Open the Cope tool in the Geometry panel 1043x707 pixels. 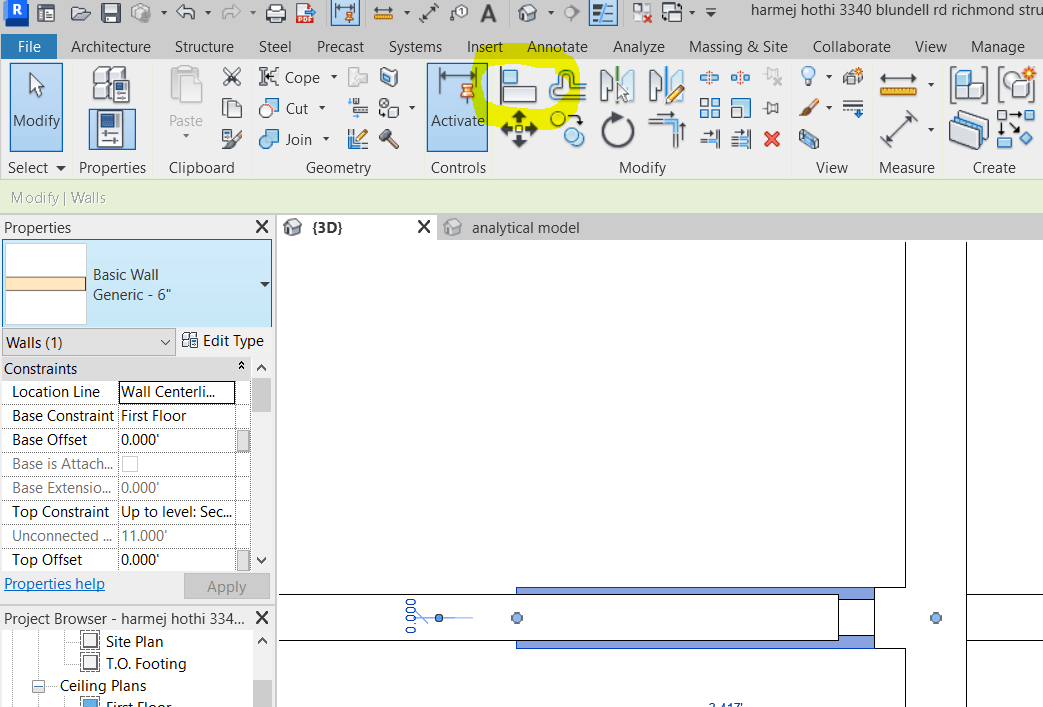coord(290,77)
